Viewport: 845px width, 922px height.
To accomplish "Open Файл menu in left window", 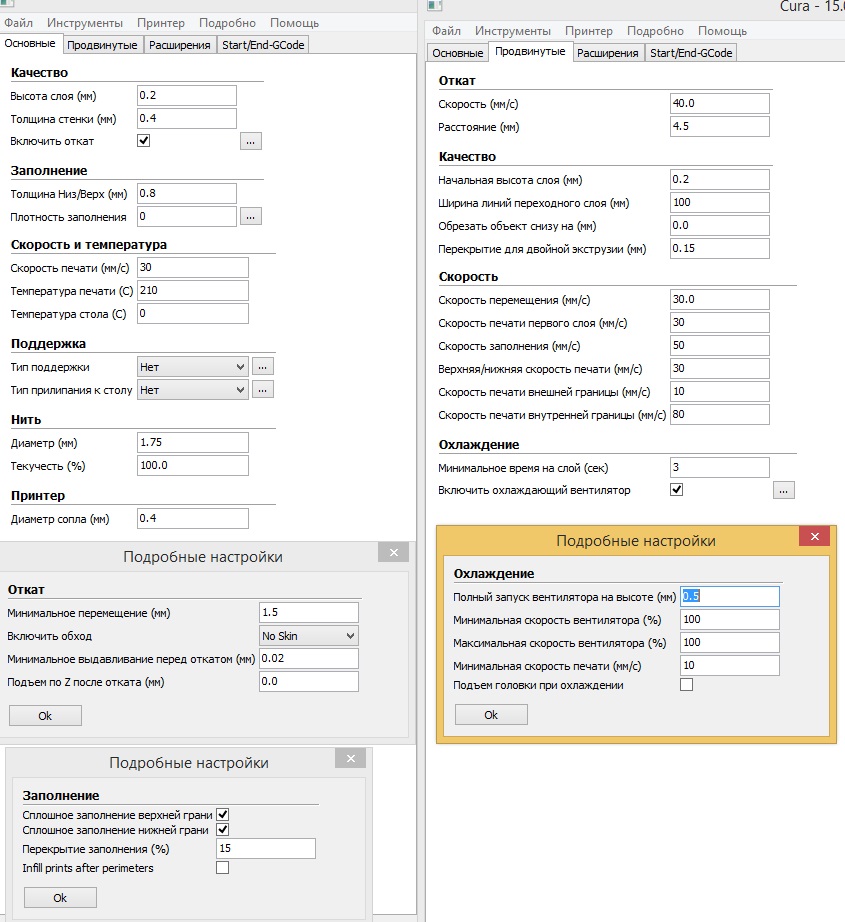I will (x=18, y=23).
